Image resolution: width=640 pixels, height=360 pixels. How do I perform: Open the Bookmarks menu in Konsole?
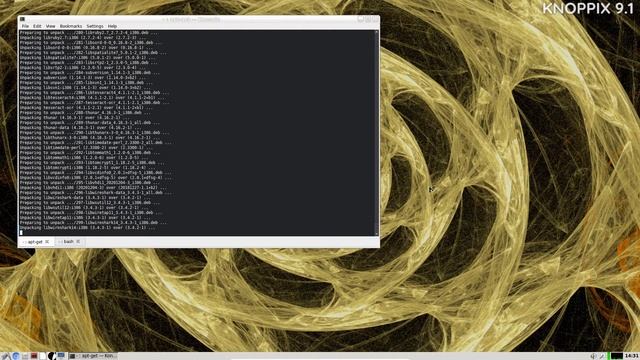point(71,26)
